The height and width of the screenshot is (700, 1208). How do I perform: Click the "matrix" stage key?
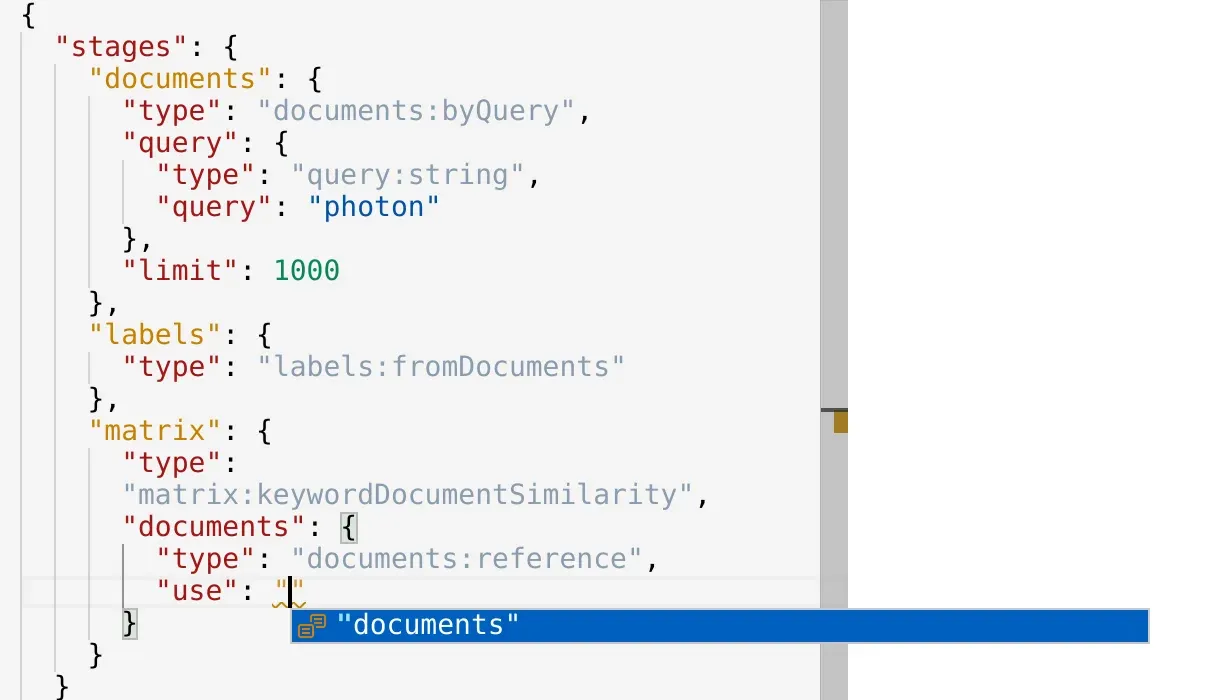(x=155, y=430)
